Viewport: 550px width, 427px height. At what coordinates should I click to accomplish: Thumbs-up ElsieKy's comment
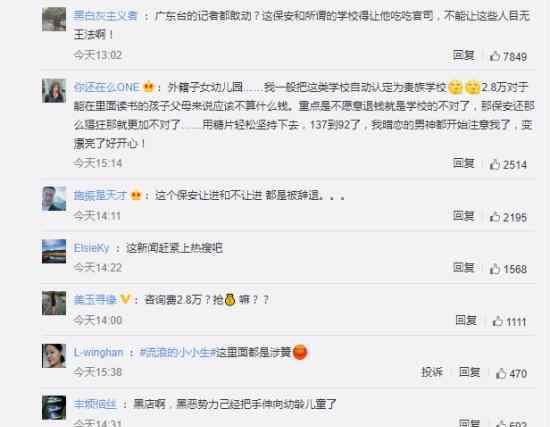[x=508, y=269]
